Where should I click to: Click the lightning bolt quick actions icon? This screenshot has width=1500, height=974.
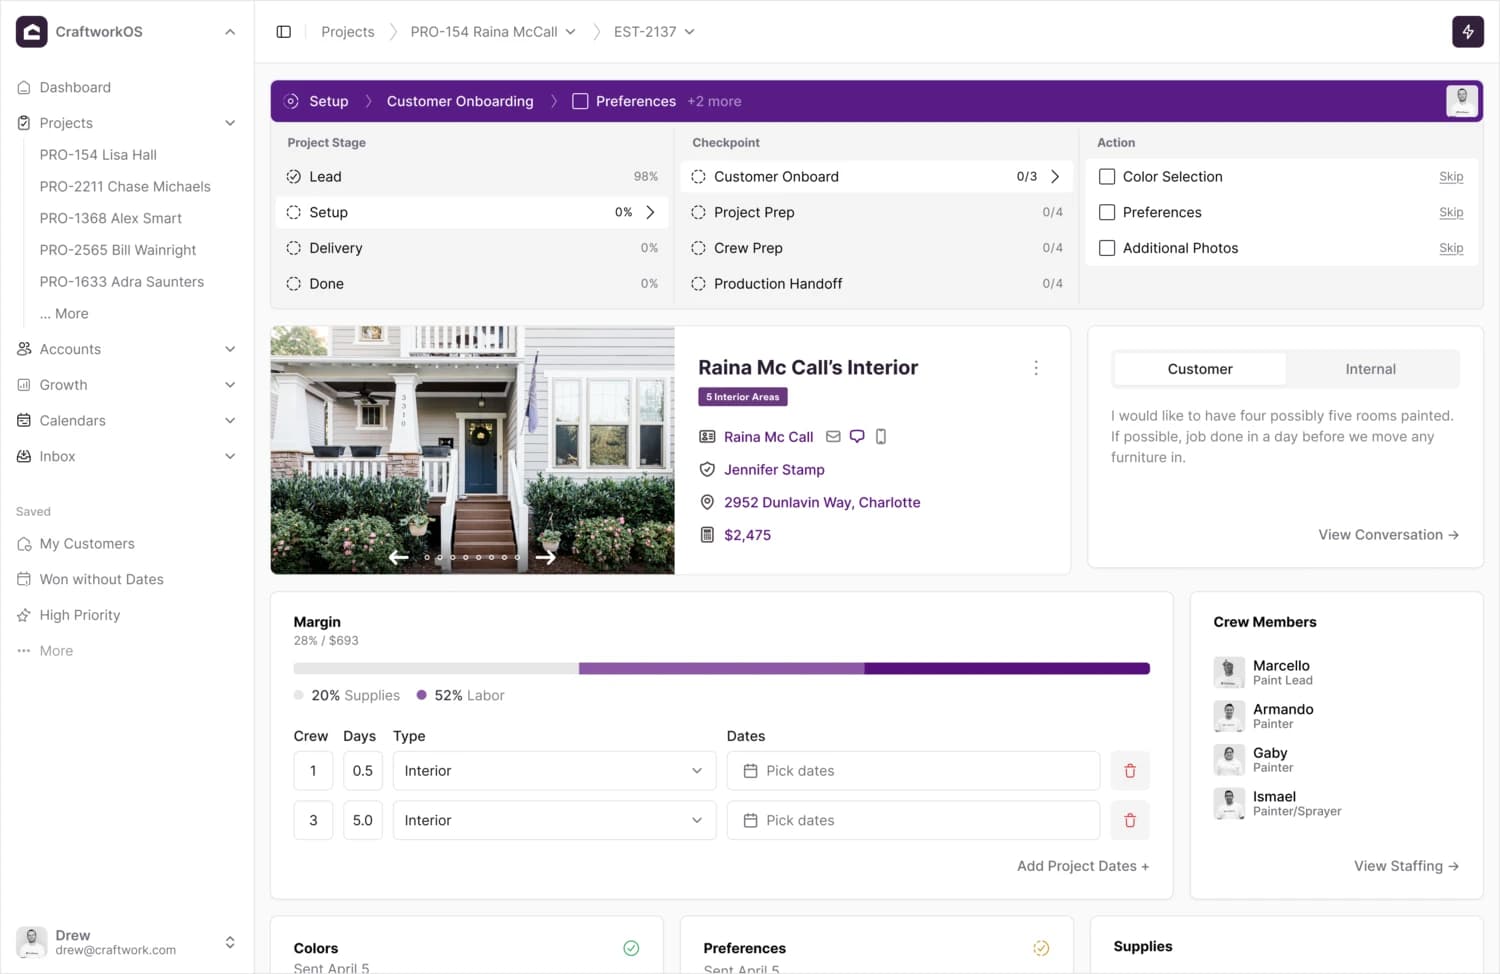[x=1467, y=32]
